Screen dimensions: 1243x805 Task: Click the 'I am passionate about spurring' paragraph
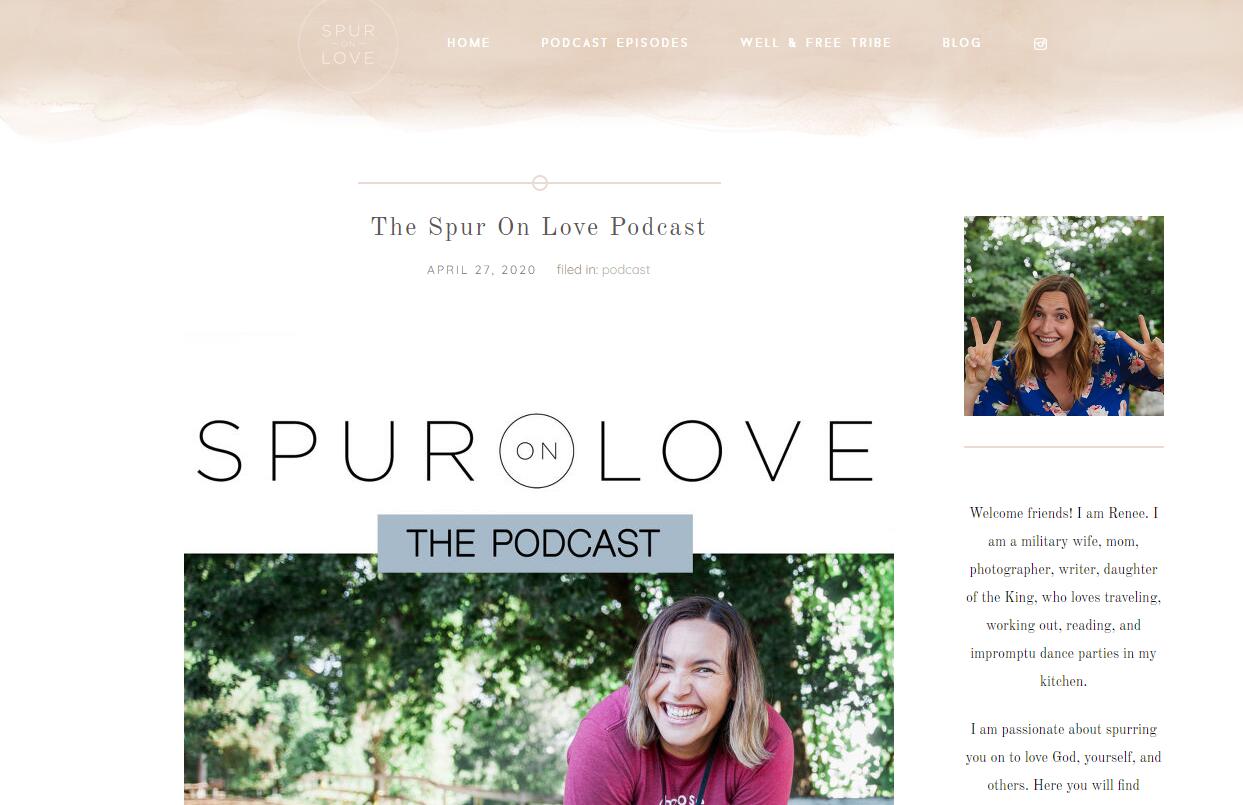tap(1064, 757)
